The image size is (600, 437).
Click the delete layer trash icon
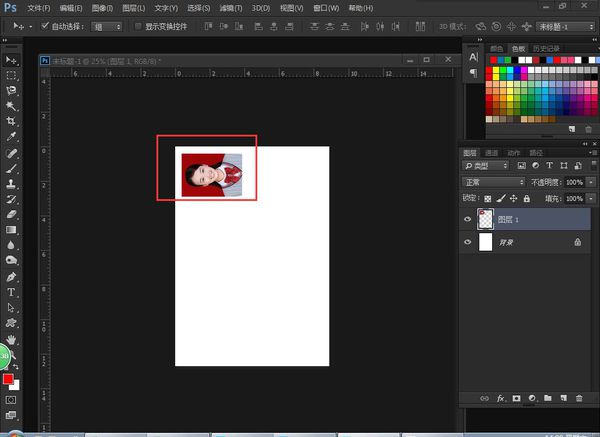coord(578,398)
